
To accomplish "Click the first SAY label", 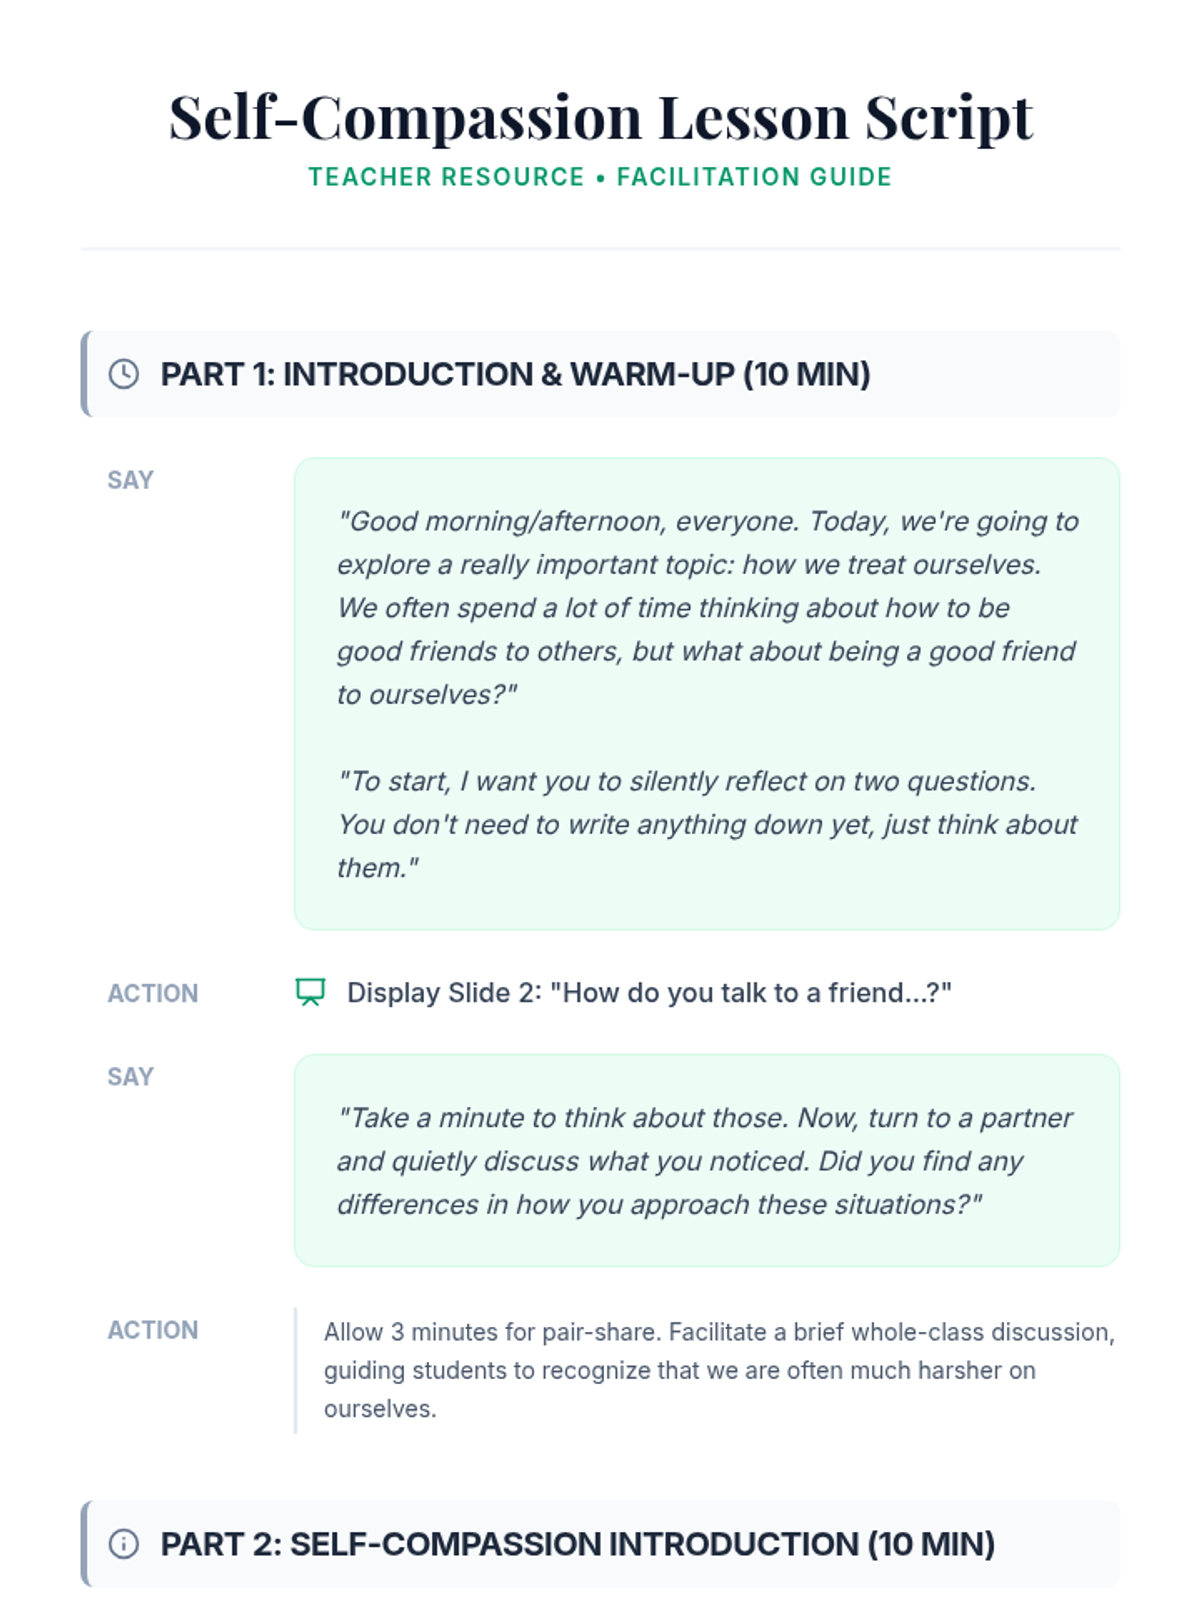I will (x=130, y=480).
